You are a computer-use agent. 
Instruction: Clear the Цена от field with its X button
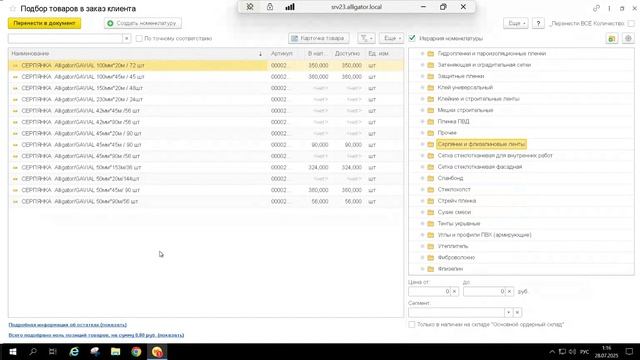click(454, 291)
